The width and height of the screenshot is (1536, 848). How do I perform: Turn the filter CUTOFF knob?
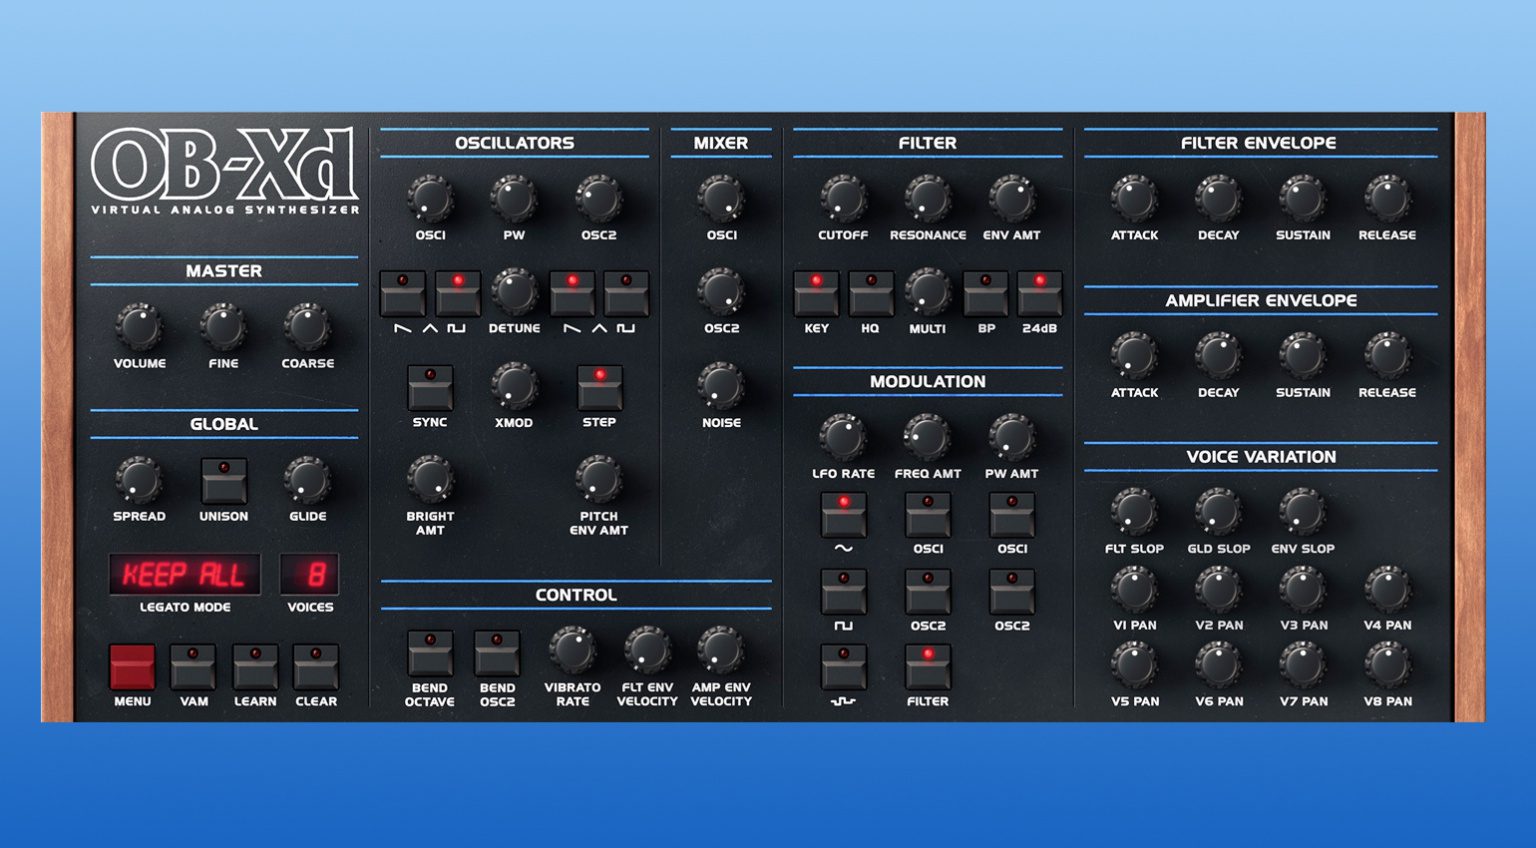(843, 200)
